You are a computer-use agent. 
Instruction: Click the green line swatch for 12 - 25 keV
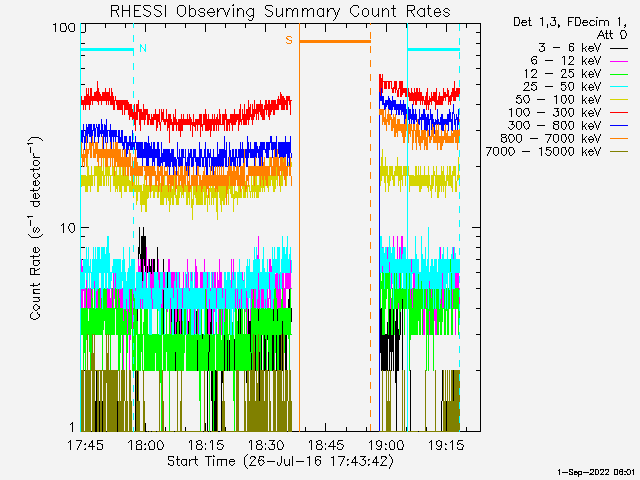(x=619, y=74)
